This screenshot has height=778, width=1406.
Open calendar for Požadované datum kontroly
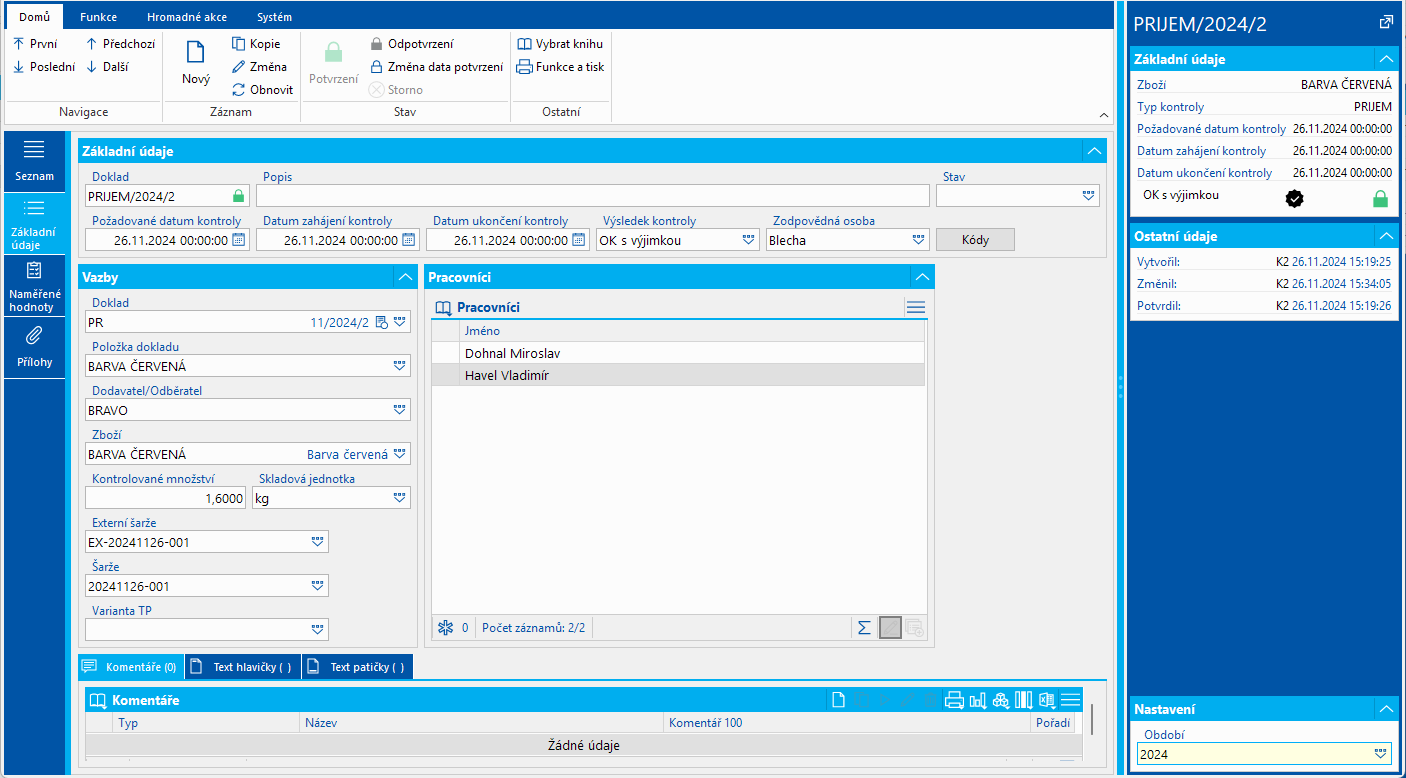(239, 240)
